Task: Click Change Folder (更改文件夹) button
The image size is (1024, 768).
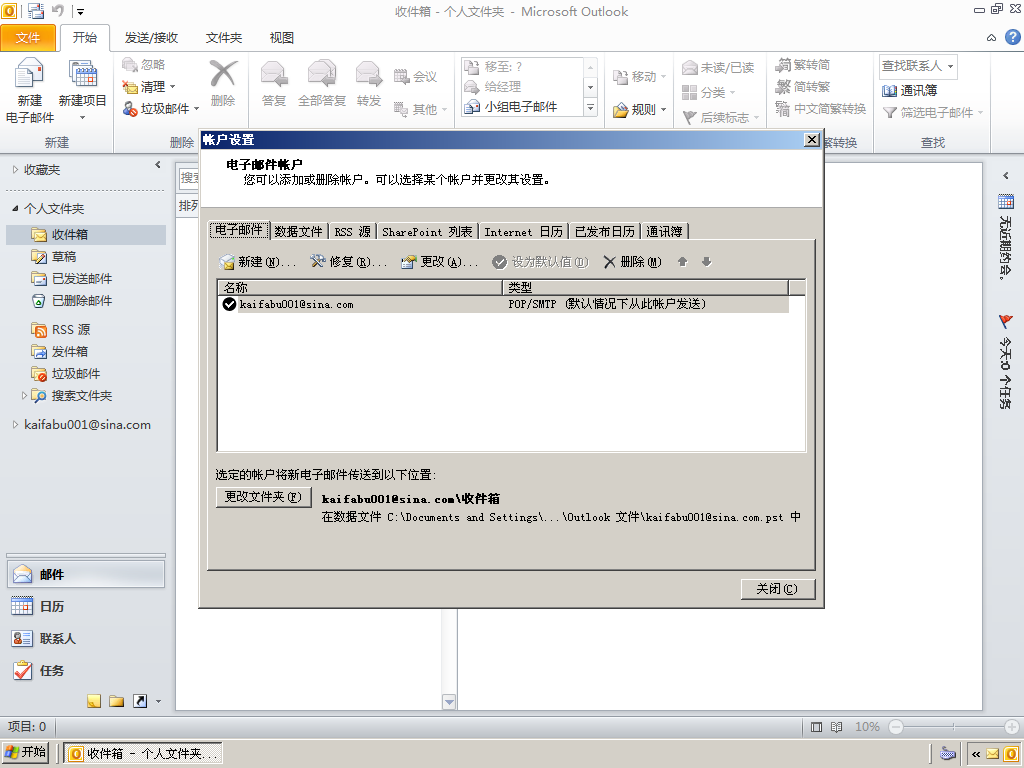Action: (263, 497)
